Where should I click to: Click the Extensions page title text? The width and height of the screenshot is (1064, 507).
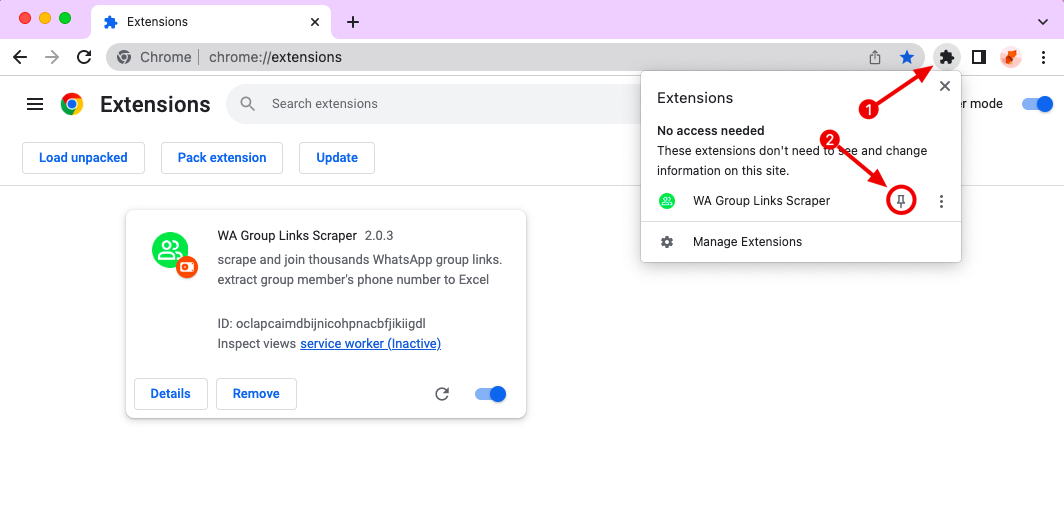(155, 104)
